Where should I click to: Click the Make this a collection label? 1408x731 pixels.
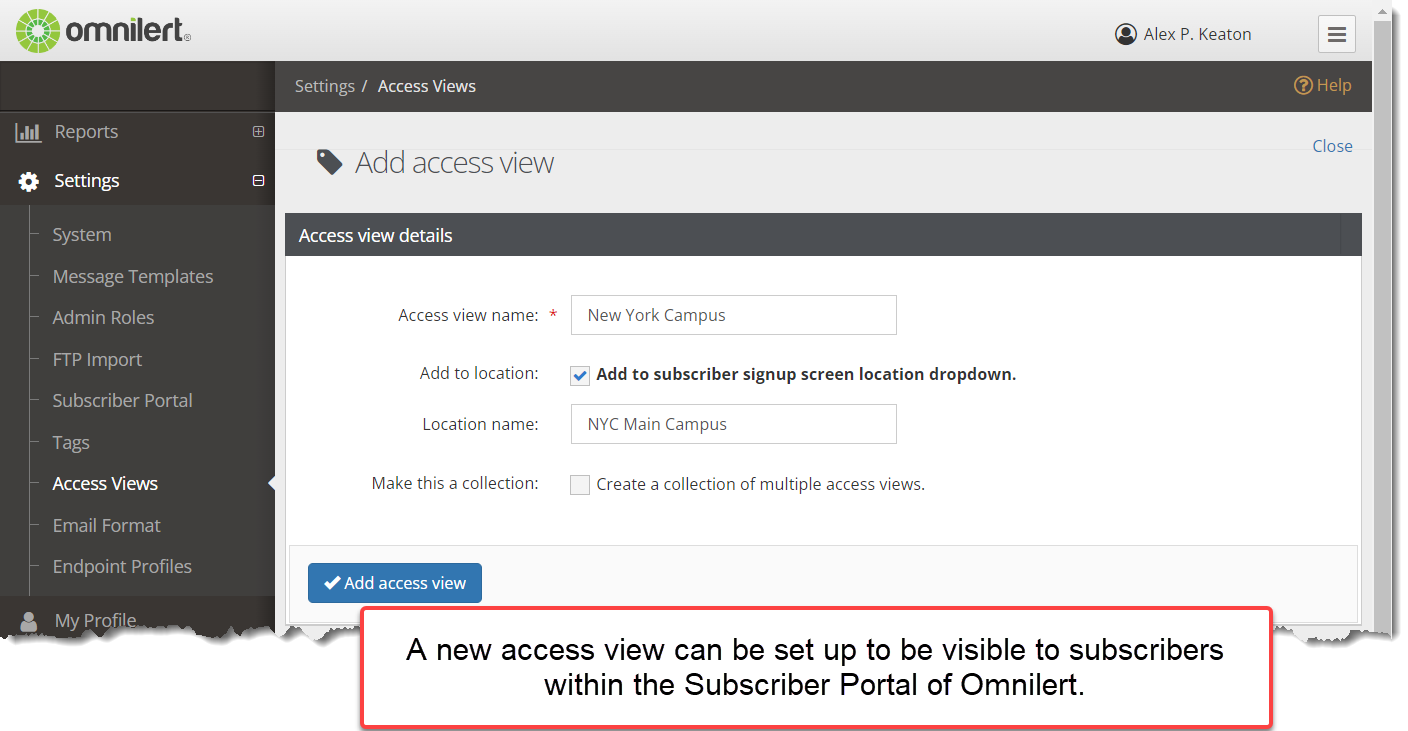coord(455,483)
